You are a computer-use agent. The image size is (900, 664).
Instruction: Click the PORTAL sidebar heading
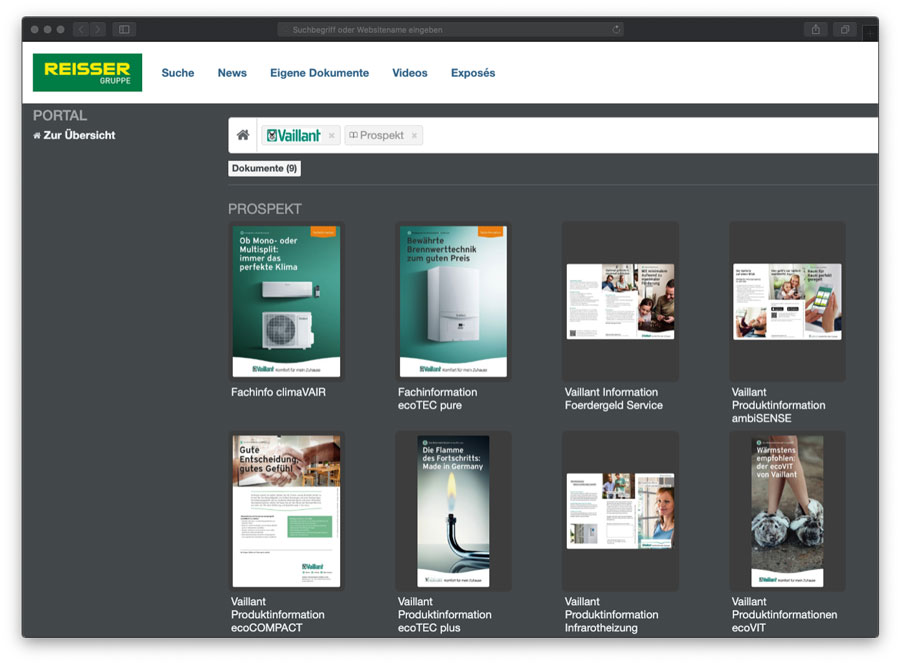60,115
